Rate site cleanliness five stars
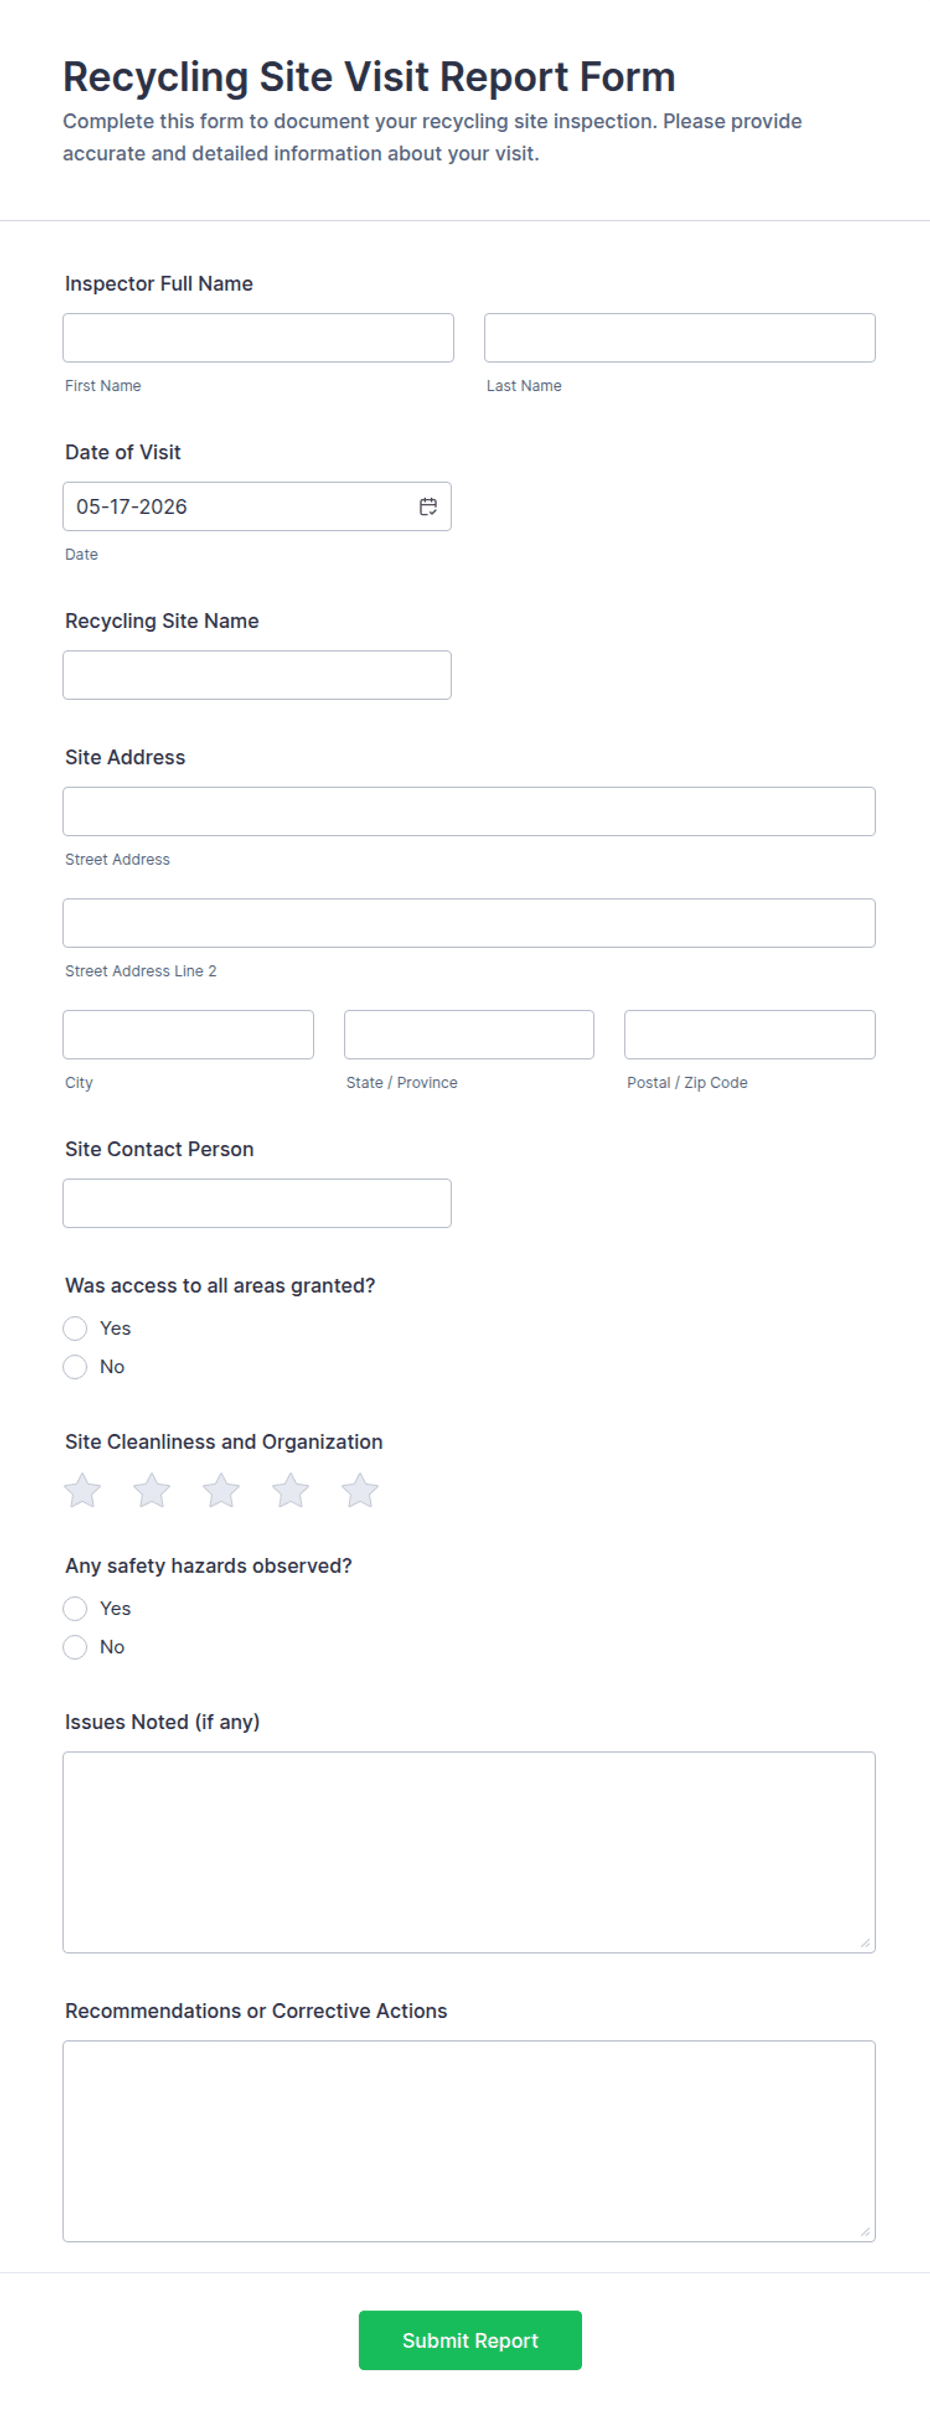This screenshot has width=930, height=2419. pyautogui.click(x=360, y=1490)
